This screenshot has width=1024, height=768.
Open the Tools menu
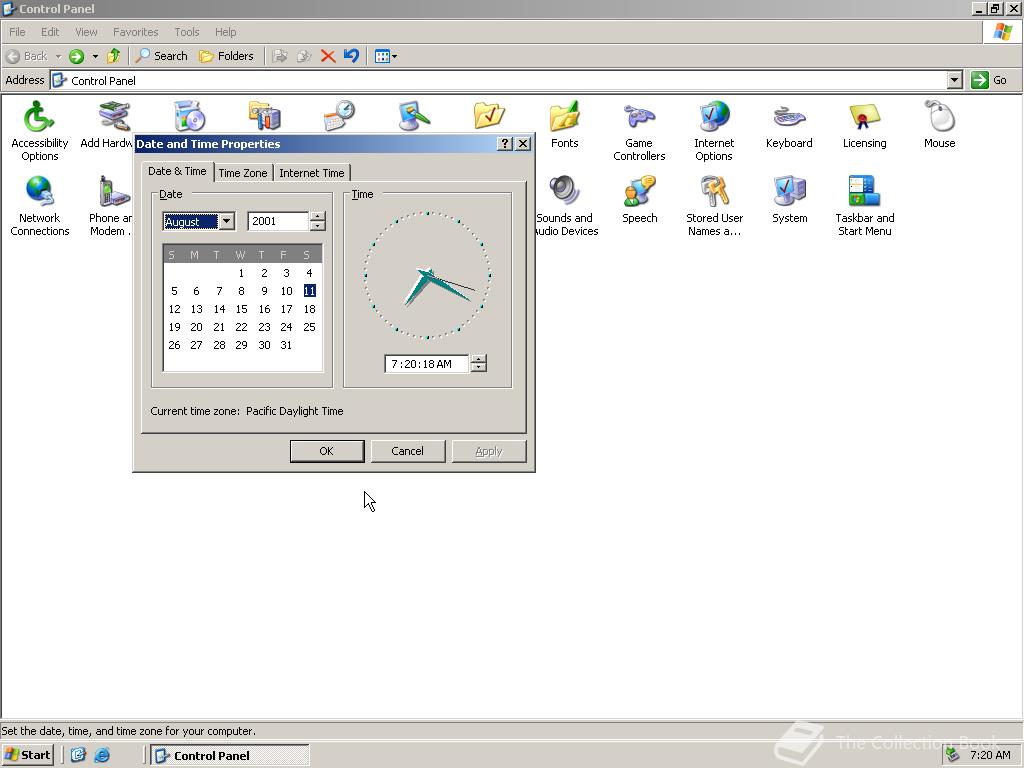(186, 32)
